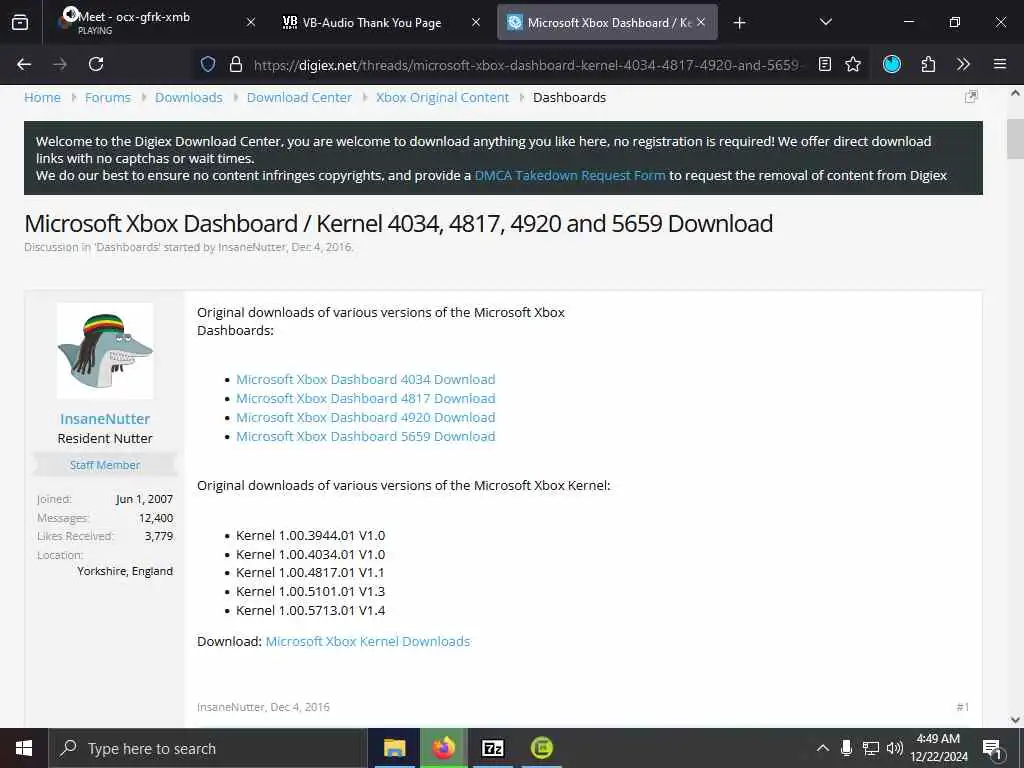
Task: Open Firefox application hamburger menu
Action: coord(999,64)
